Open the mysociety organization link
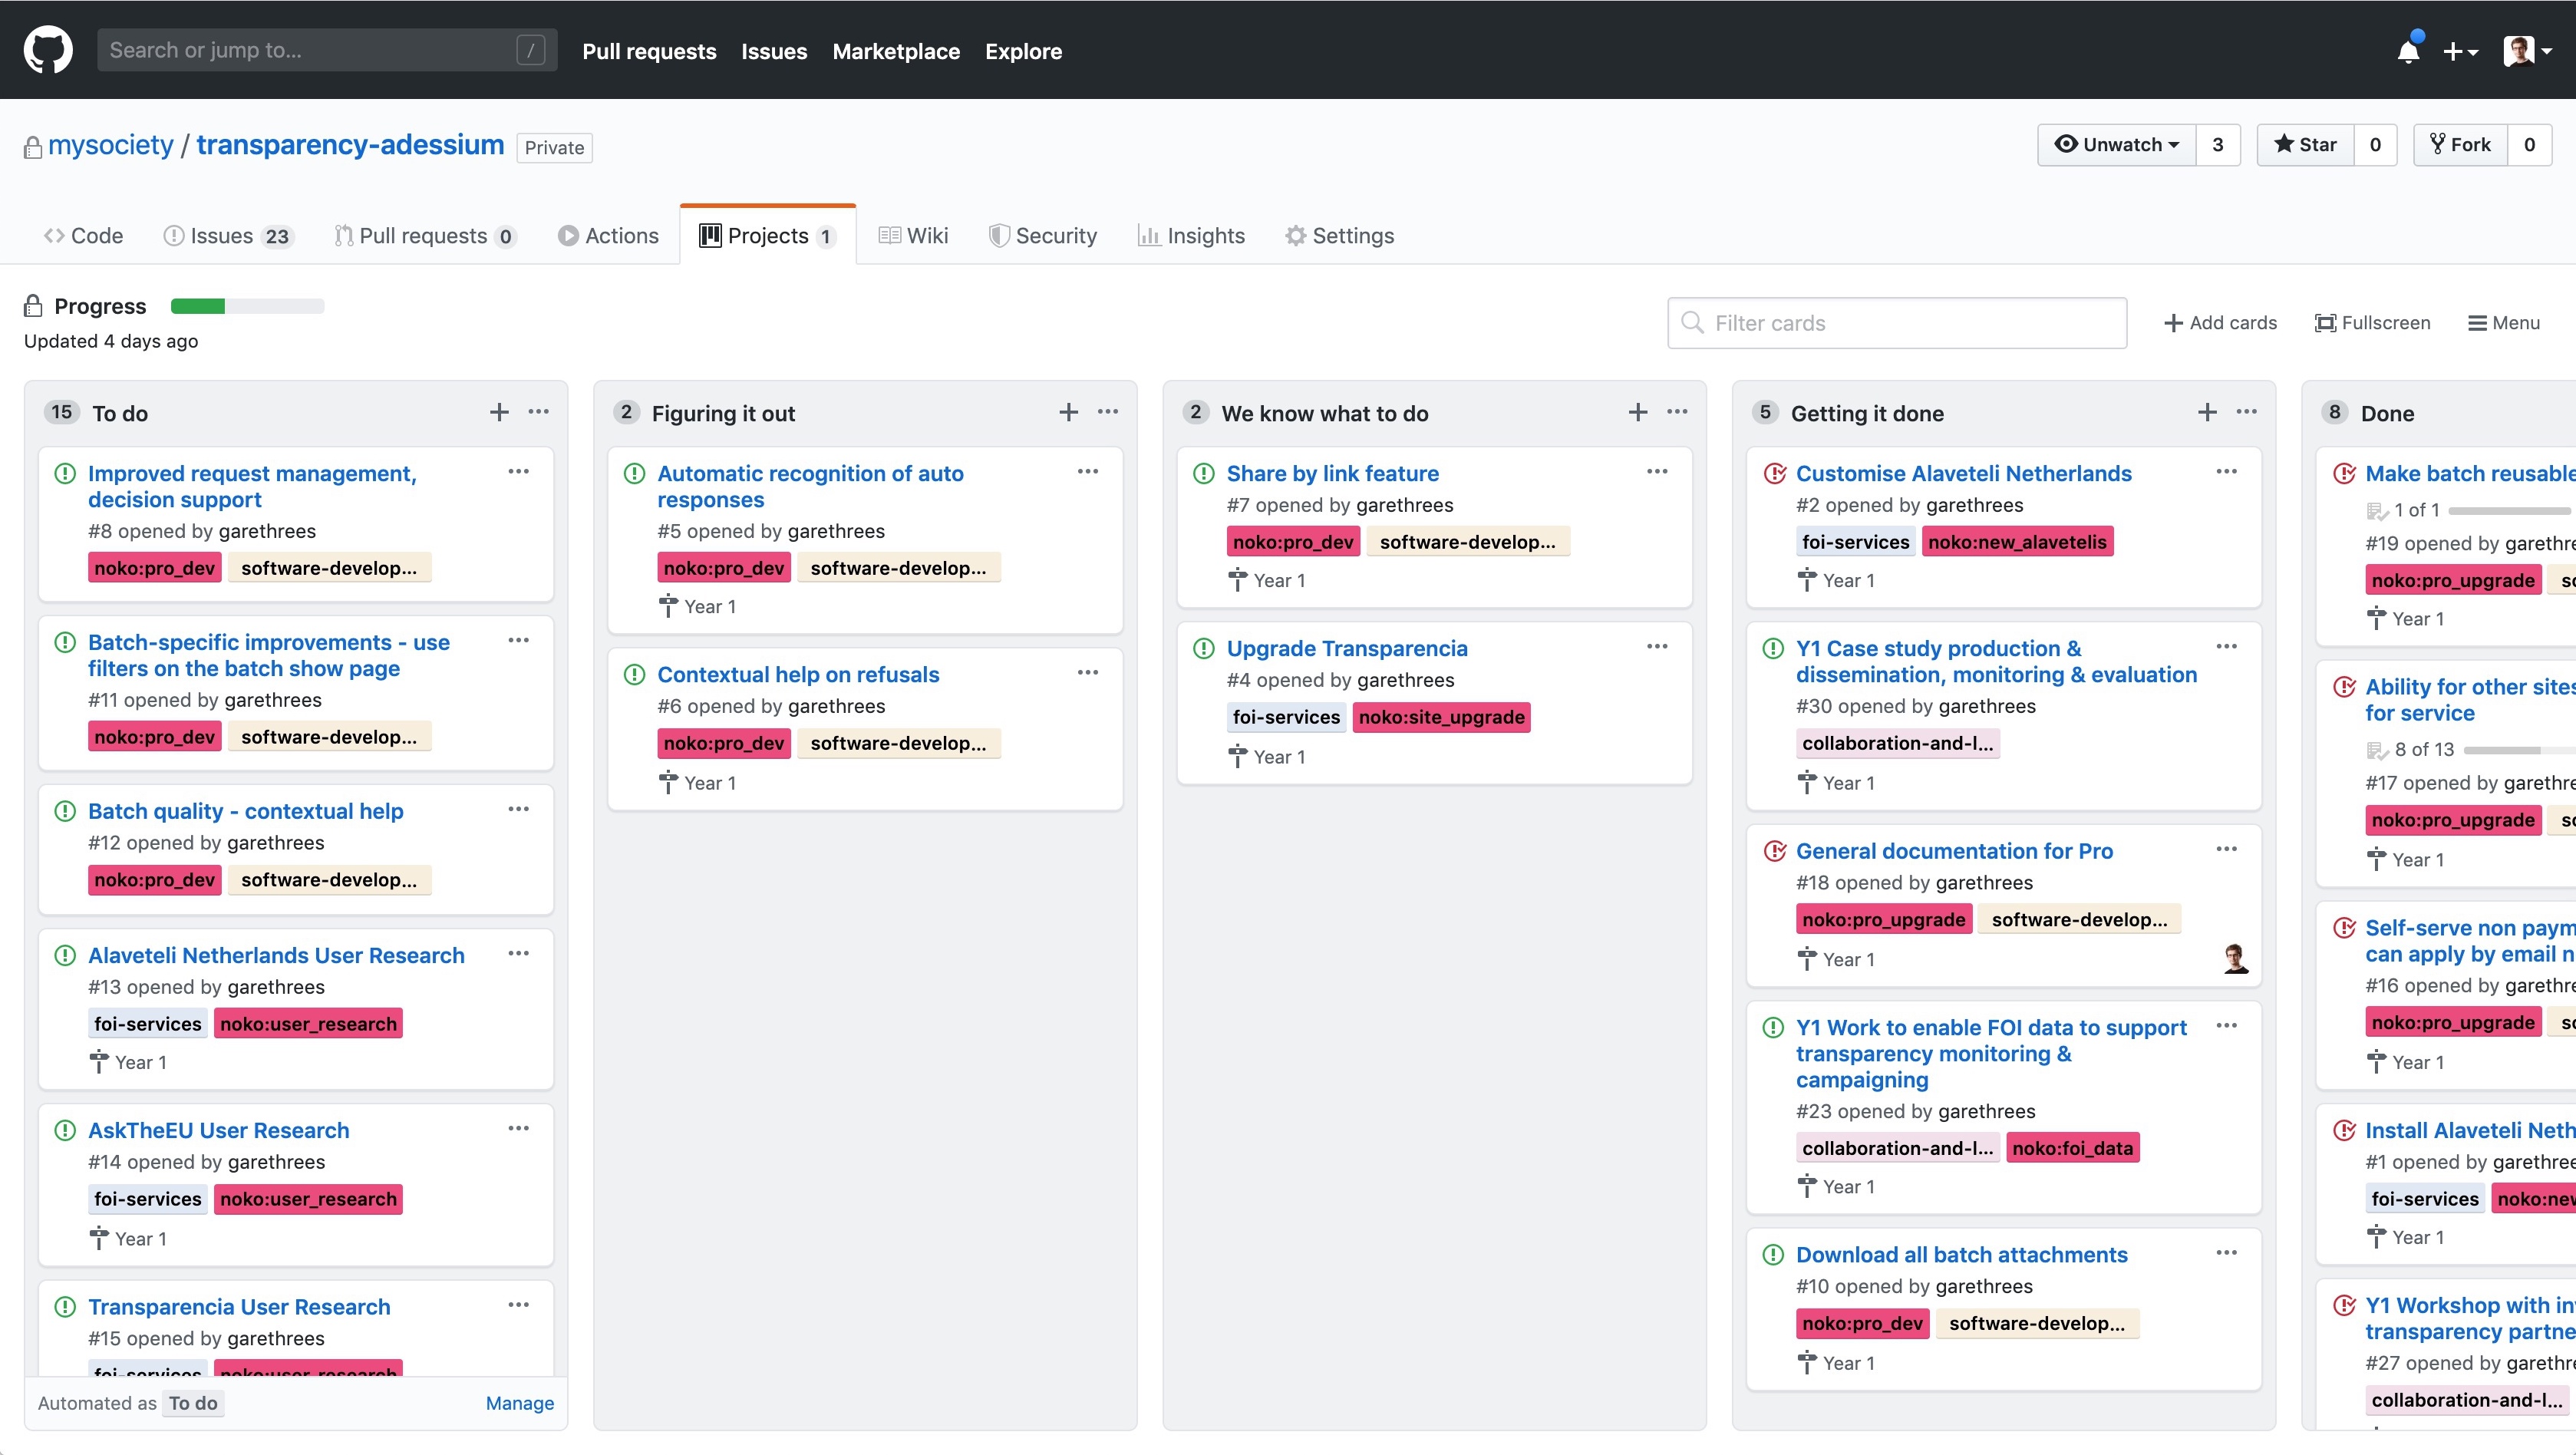 pyautogui.click(x=111, y=145)
